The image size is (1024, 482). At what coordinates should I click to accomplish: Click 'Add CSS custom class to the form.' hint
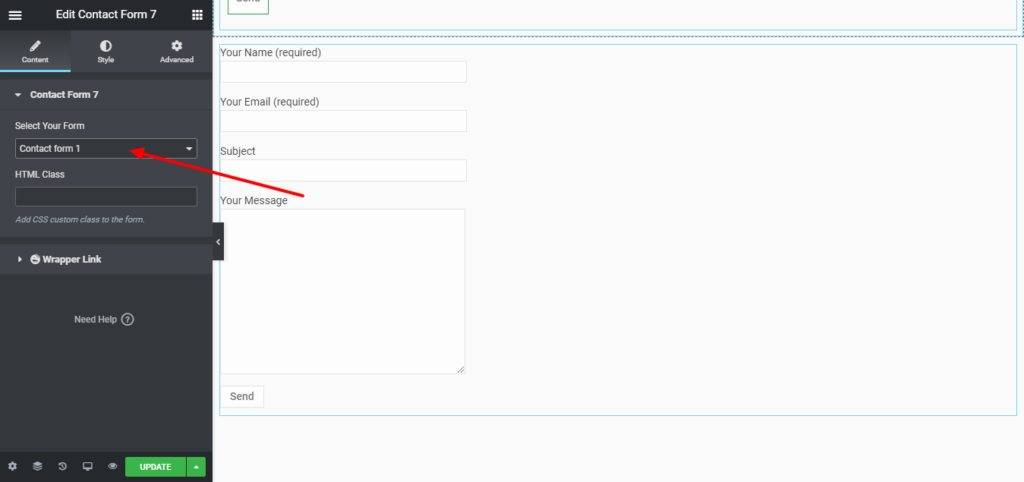(x=80, y=219)
